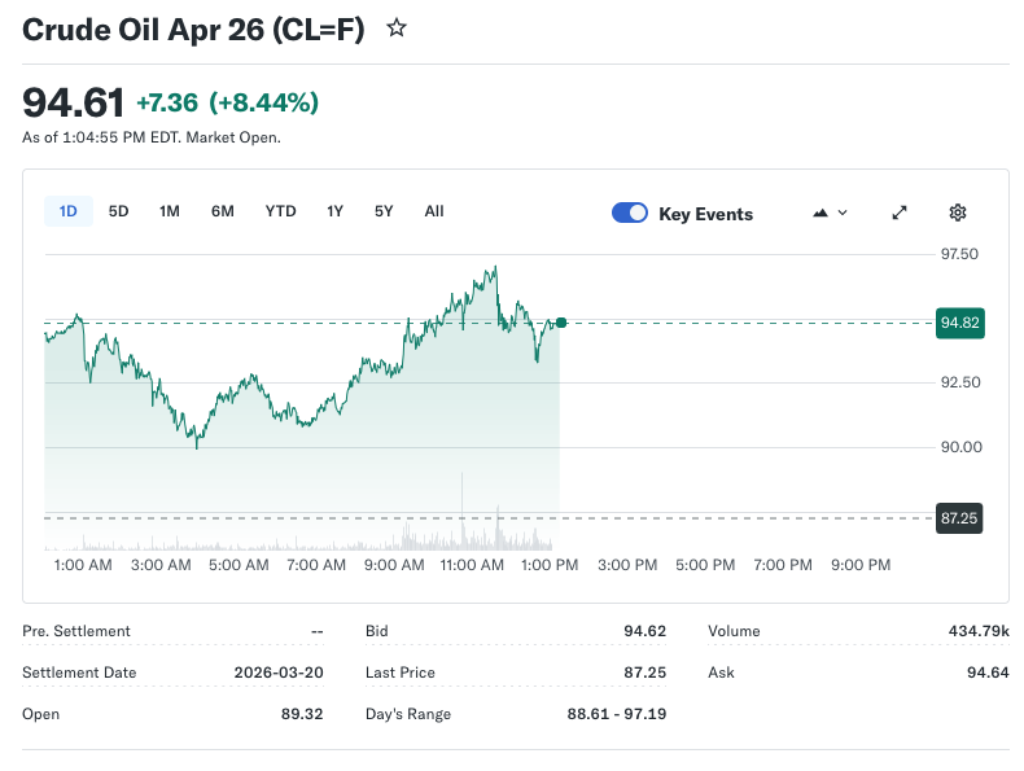Click the current price marker dot
The image size is (1024, 771).
point(560,322)
